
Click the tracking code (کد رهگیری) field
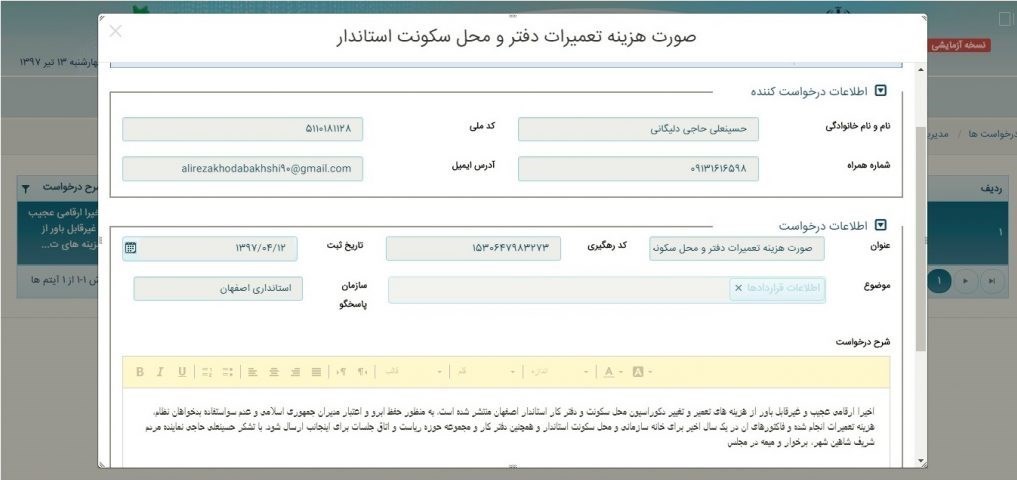473,248
